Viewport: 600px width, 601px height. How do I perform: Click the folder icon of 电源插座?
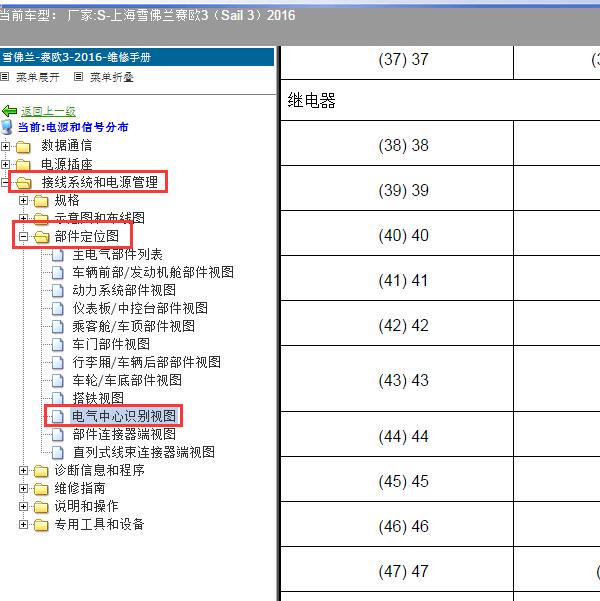(x=23, y=164)
